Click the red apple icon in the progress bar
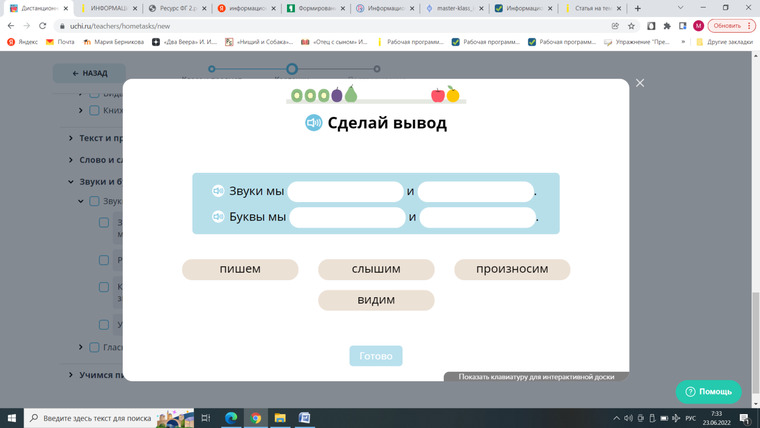Screen dimensions: 760x428 437,95
